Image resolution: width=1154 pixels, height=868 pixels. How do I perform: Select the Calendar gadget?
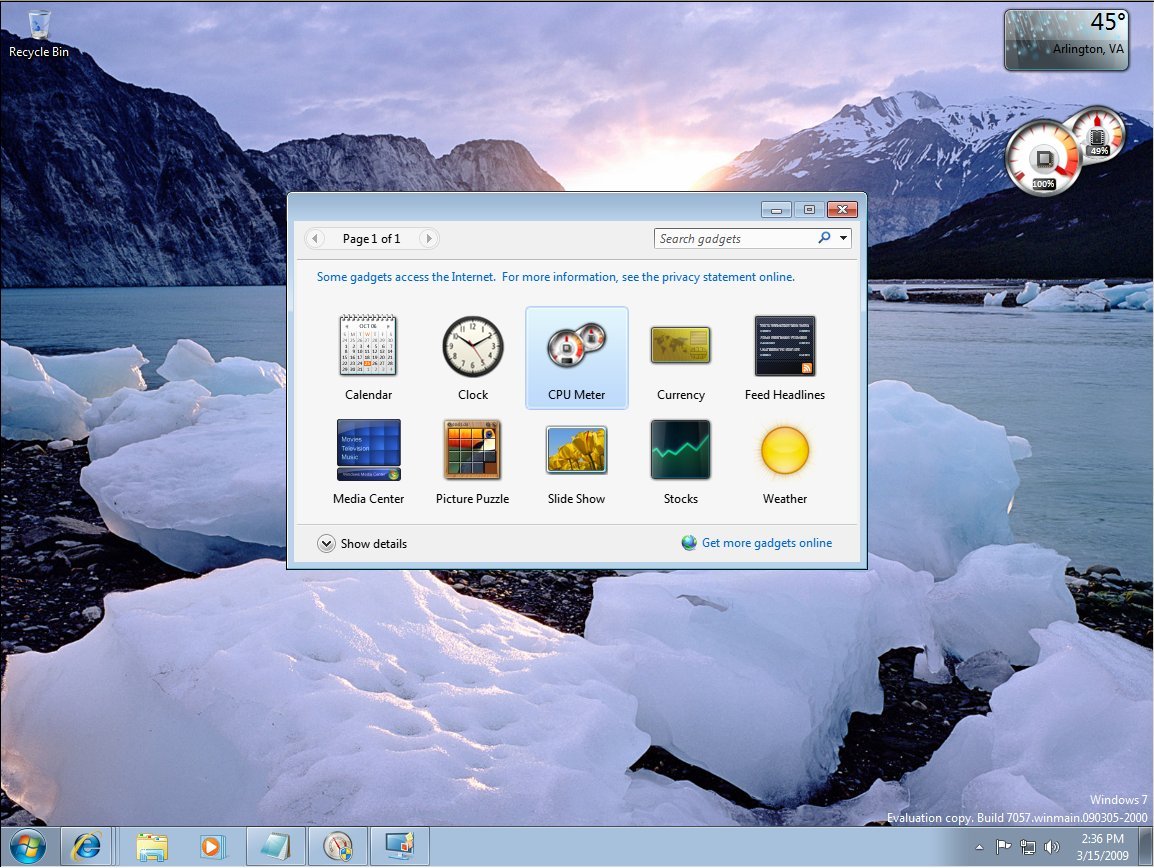[x=368, y=346]
